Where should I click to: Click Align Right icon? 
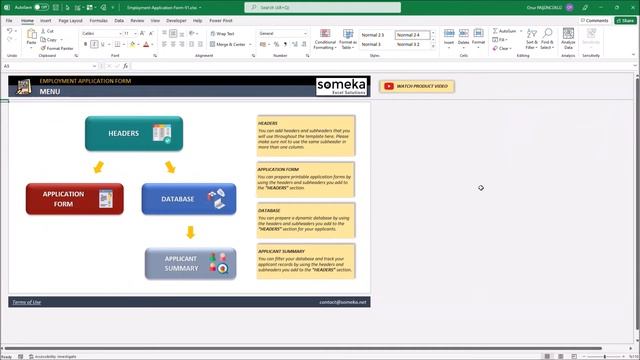(182, 44)
